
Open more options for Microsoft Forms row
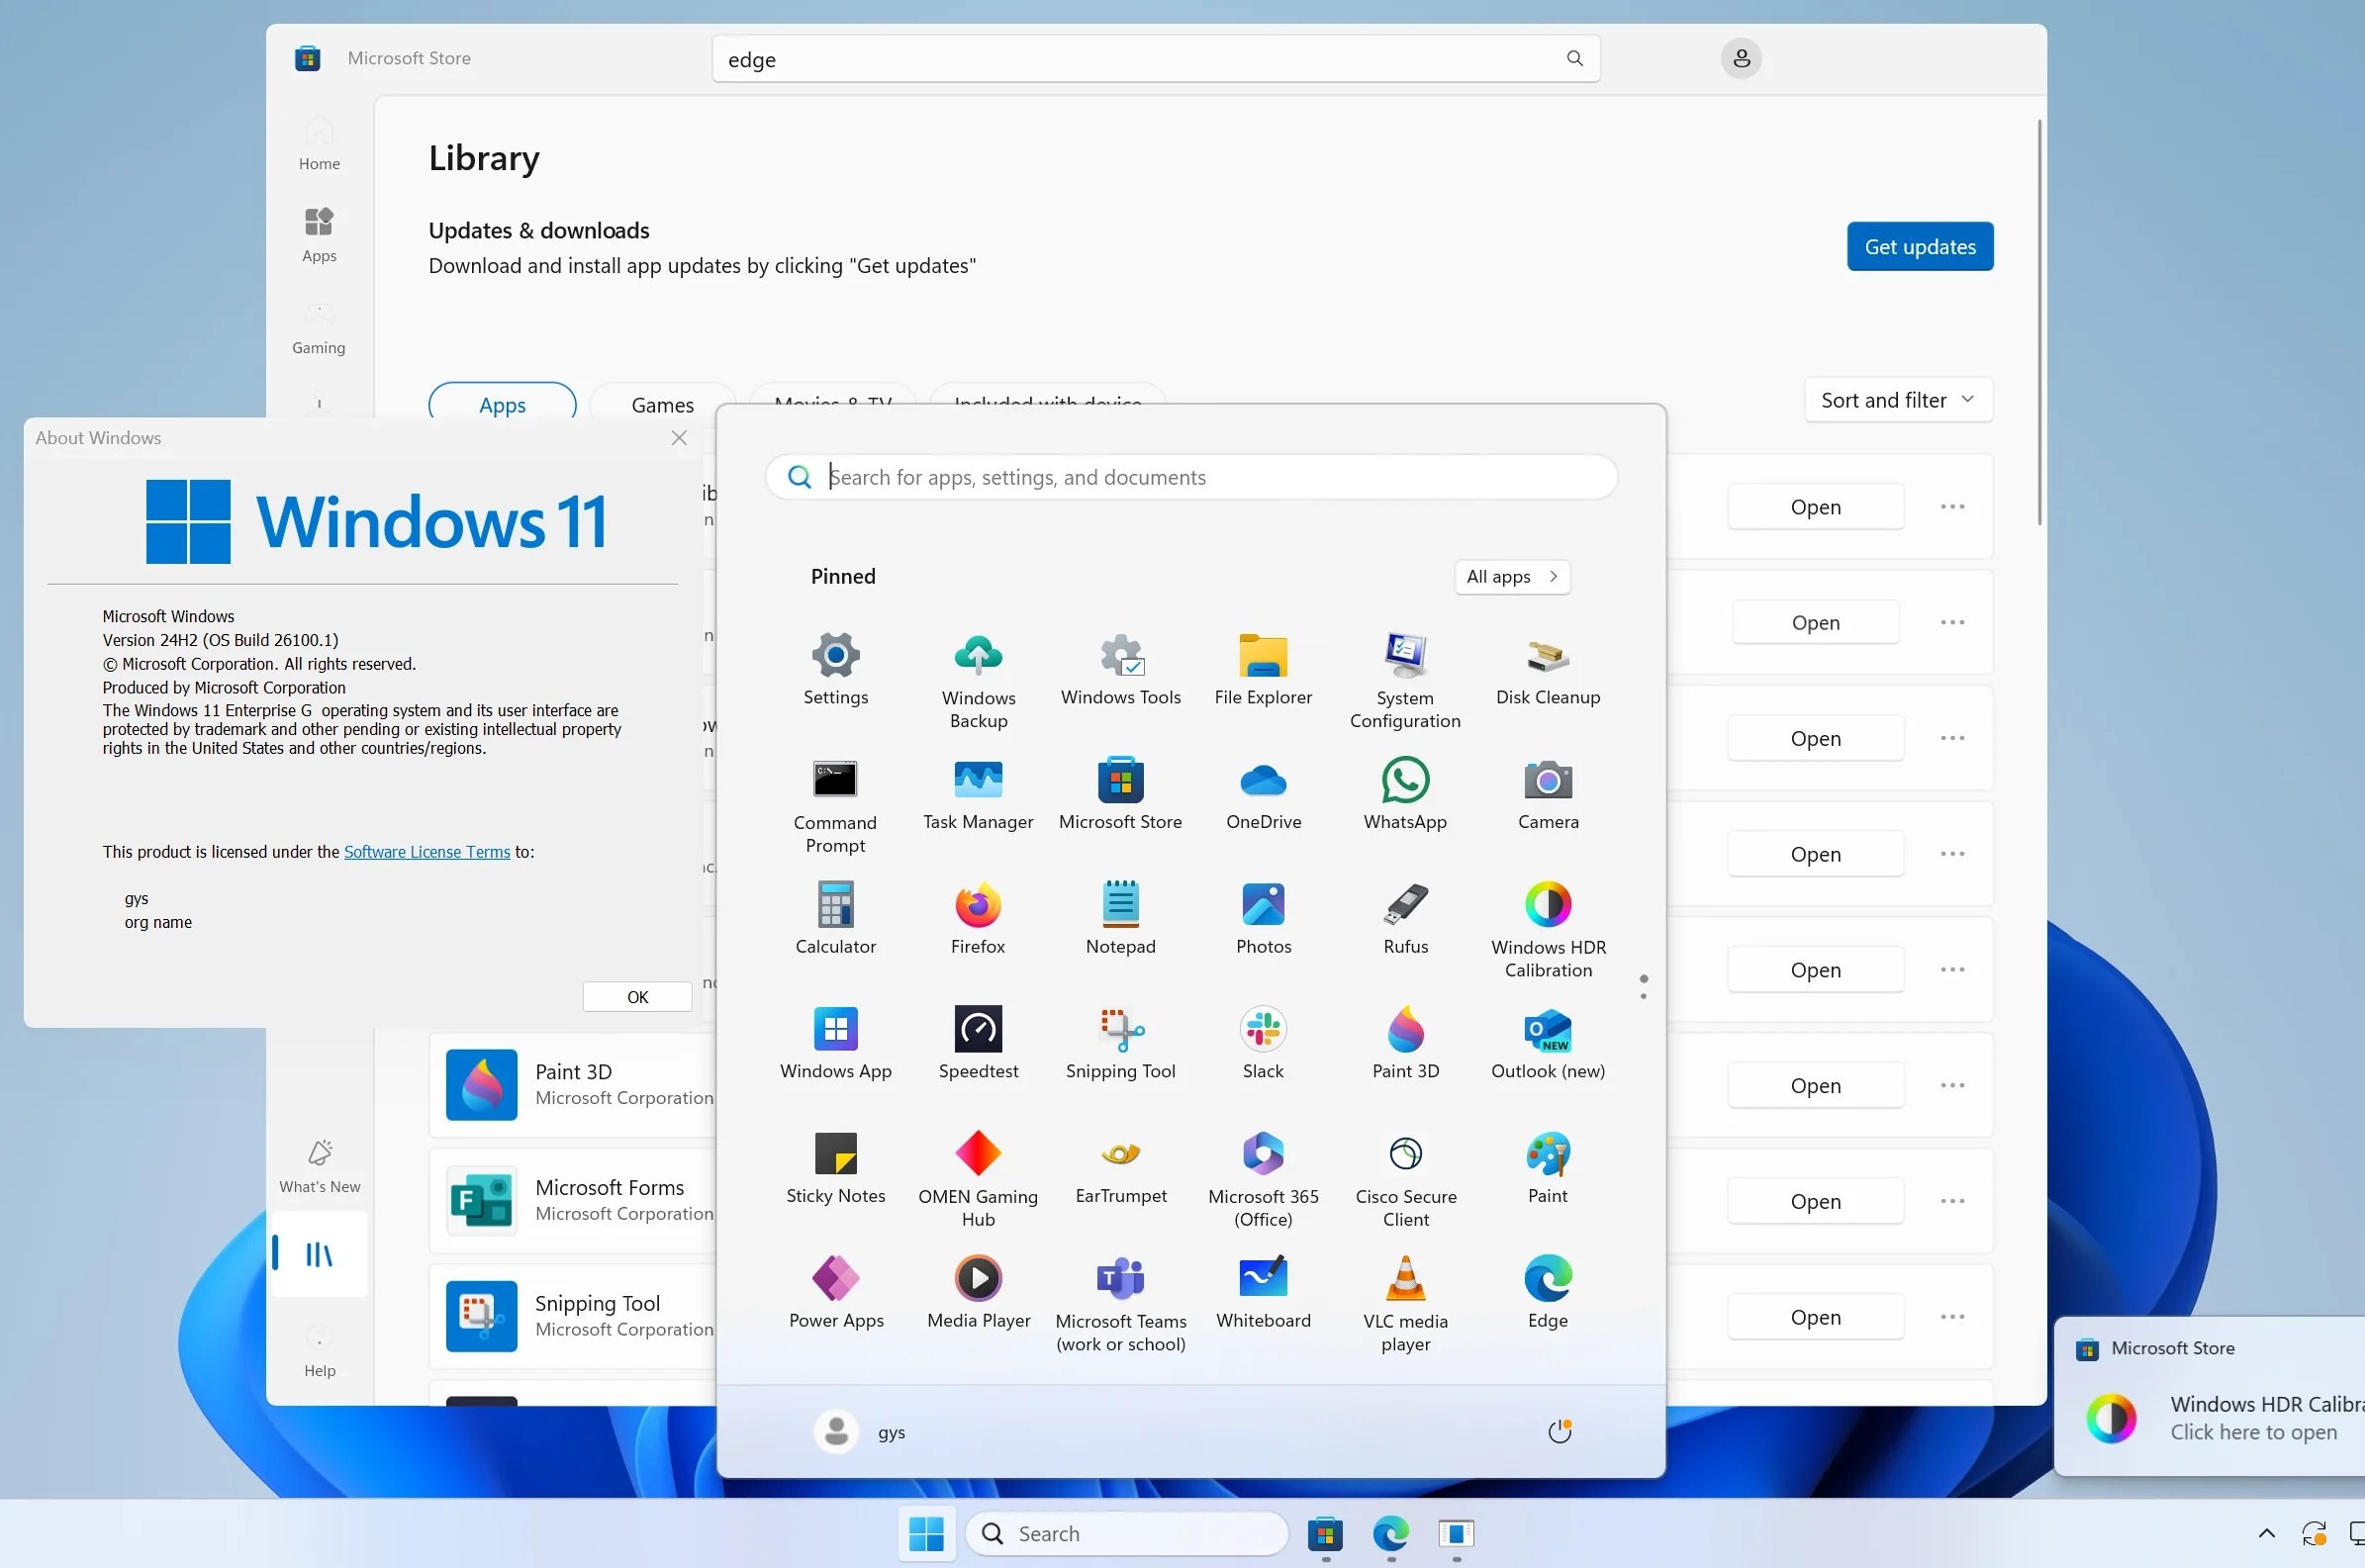pyautogui.click(x=1952, y=1201)
